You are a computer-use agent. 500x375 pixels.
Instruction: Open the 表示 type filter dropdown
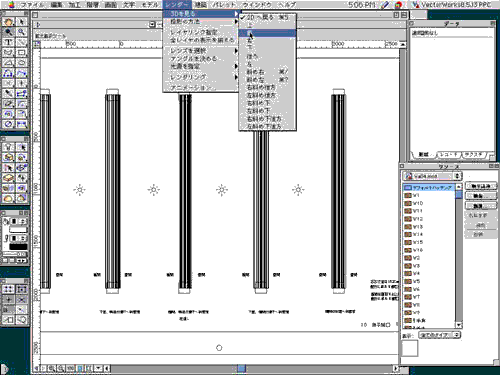(x=440, y=335)
